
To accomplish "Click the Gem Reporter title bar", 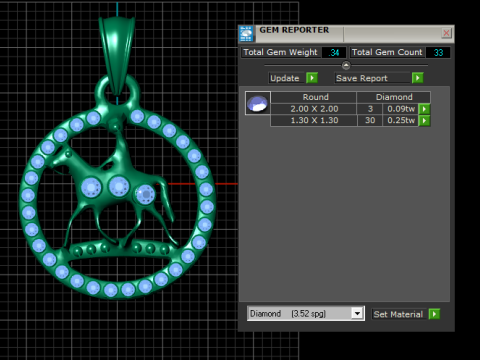I will click(x=347, y=33).
